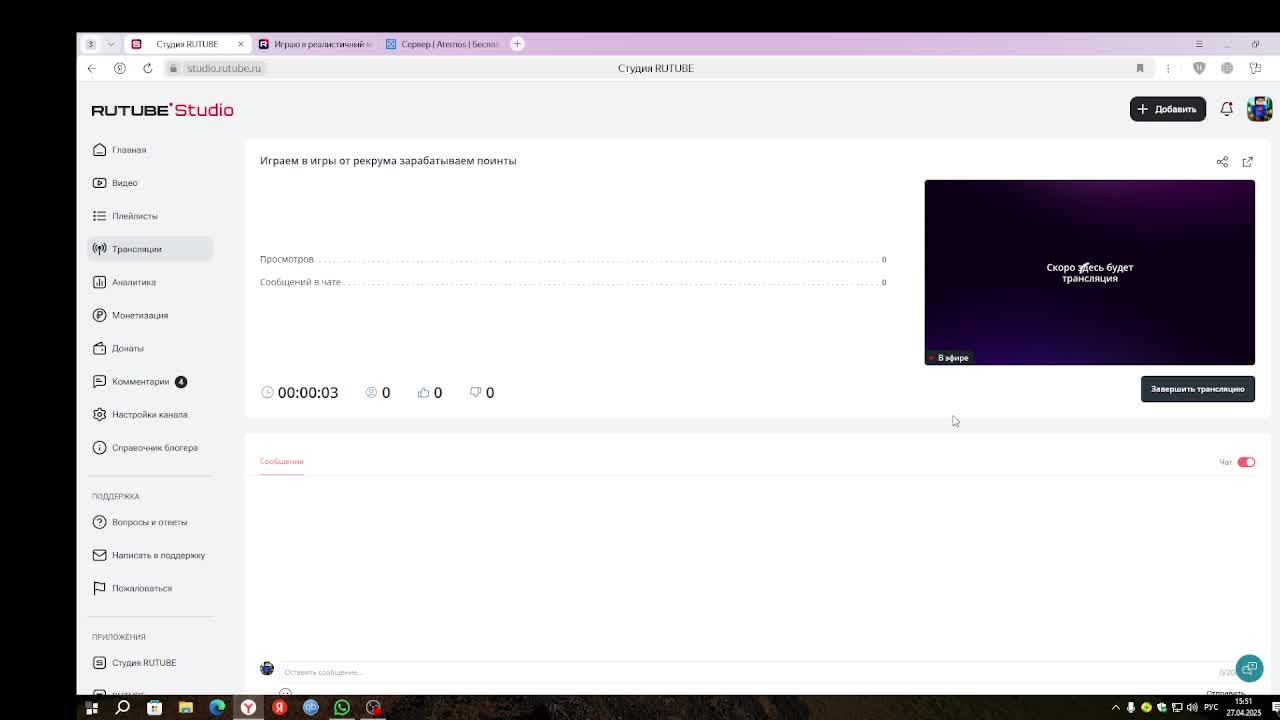The width and height of the screenshot is (1280, 720).
Task: Go to Плейлисты section
Action: 150,216
